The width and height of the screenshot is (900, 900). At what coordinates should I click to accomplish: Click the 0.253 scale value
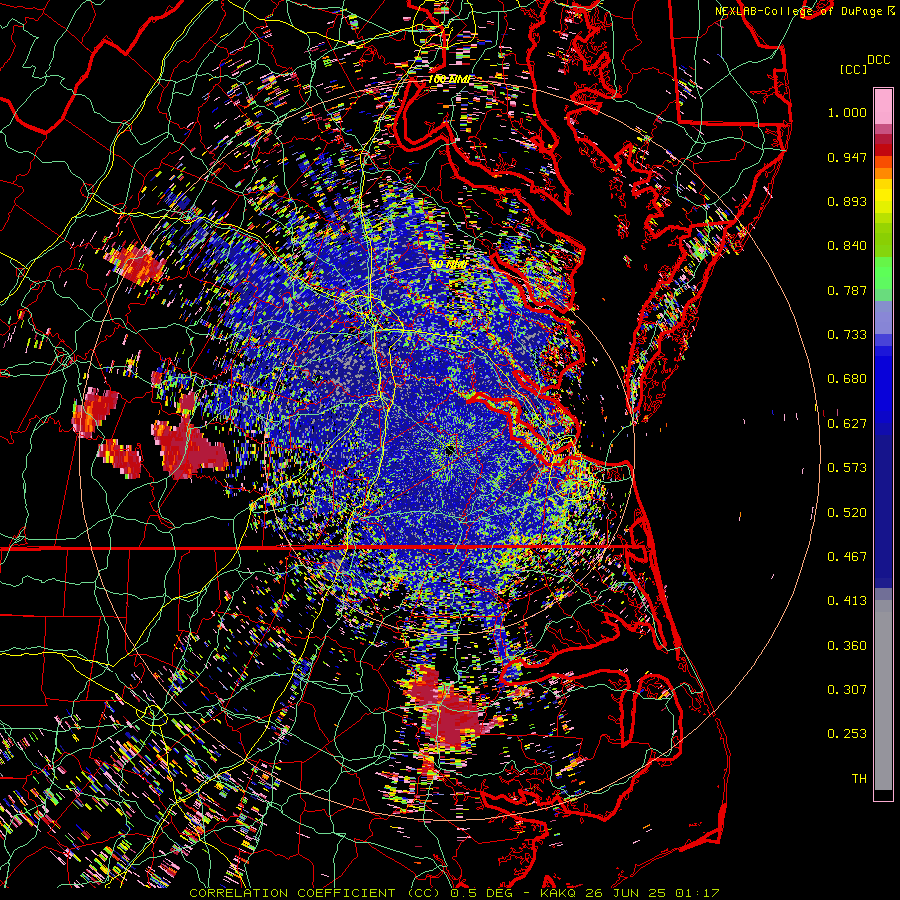click(x=847, y=734)
